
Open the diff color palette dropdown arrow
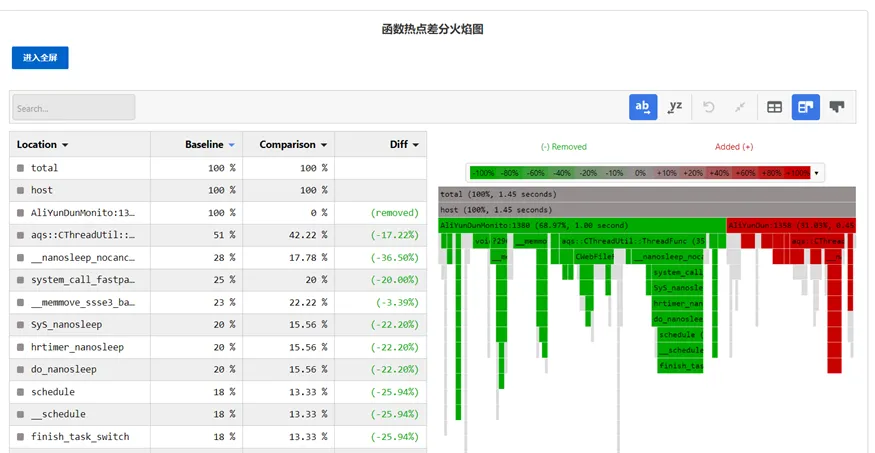pos(816,173)
